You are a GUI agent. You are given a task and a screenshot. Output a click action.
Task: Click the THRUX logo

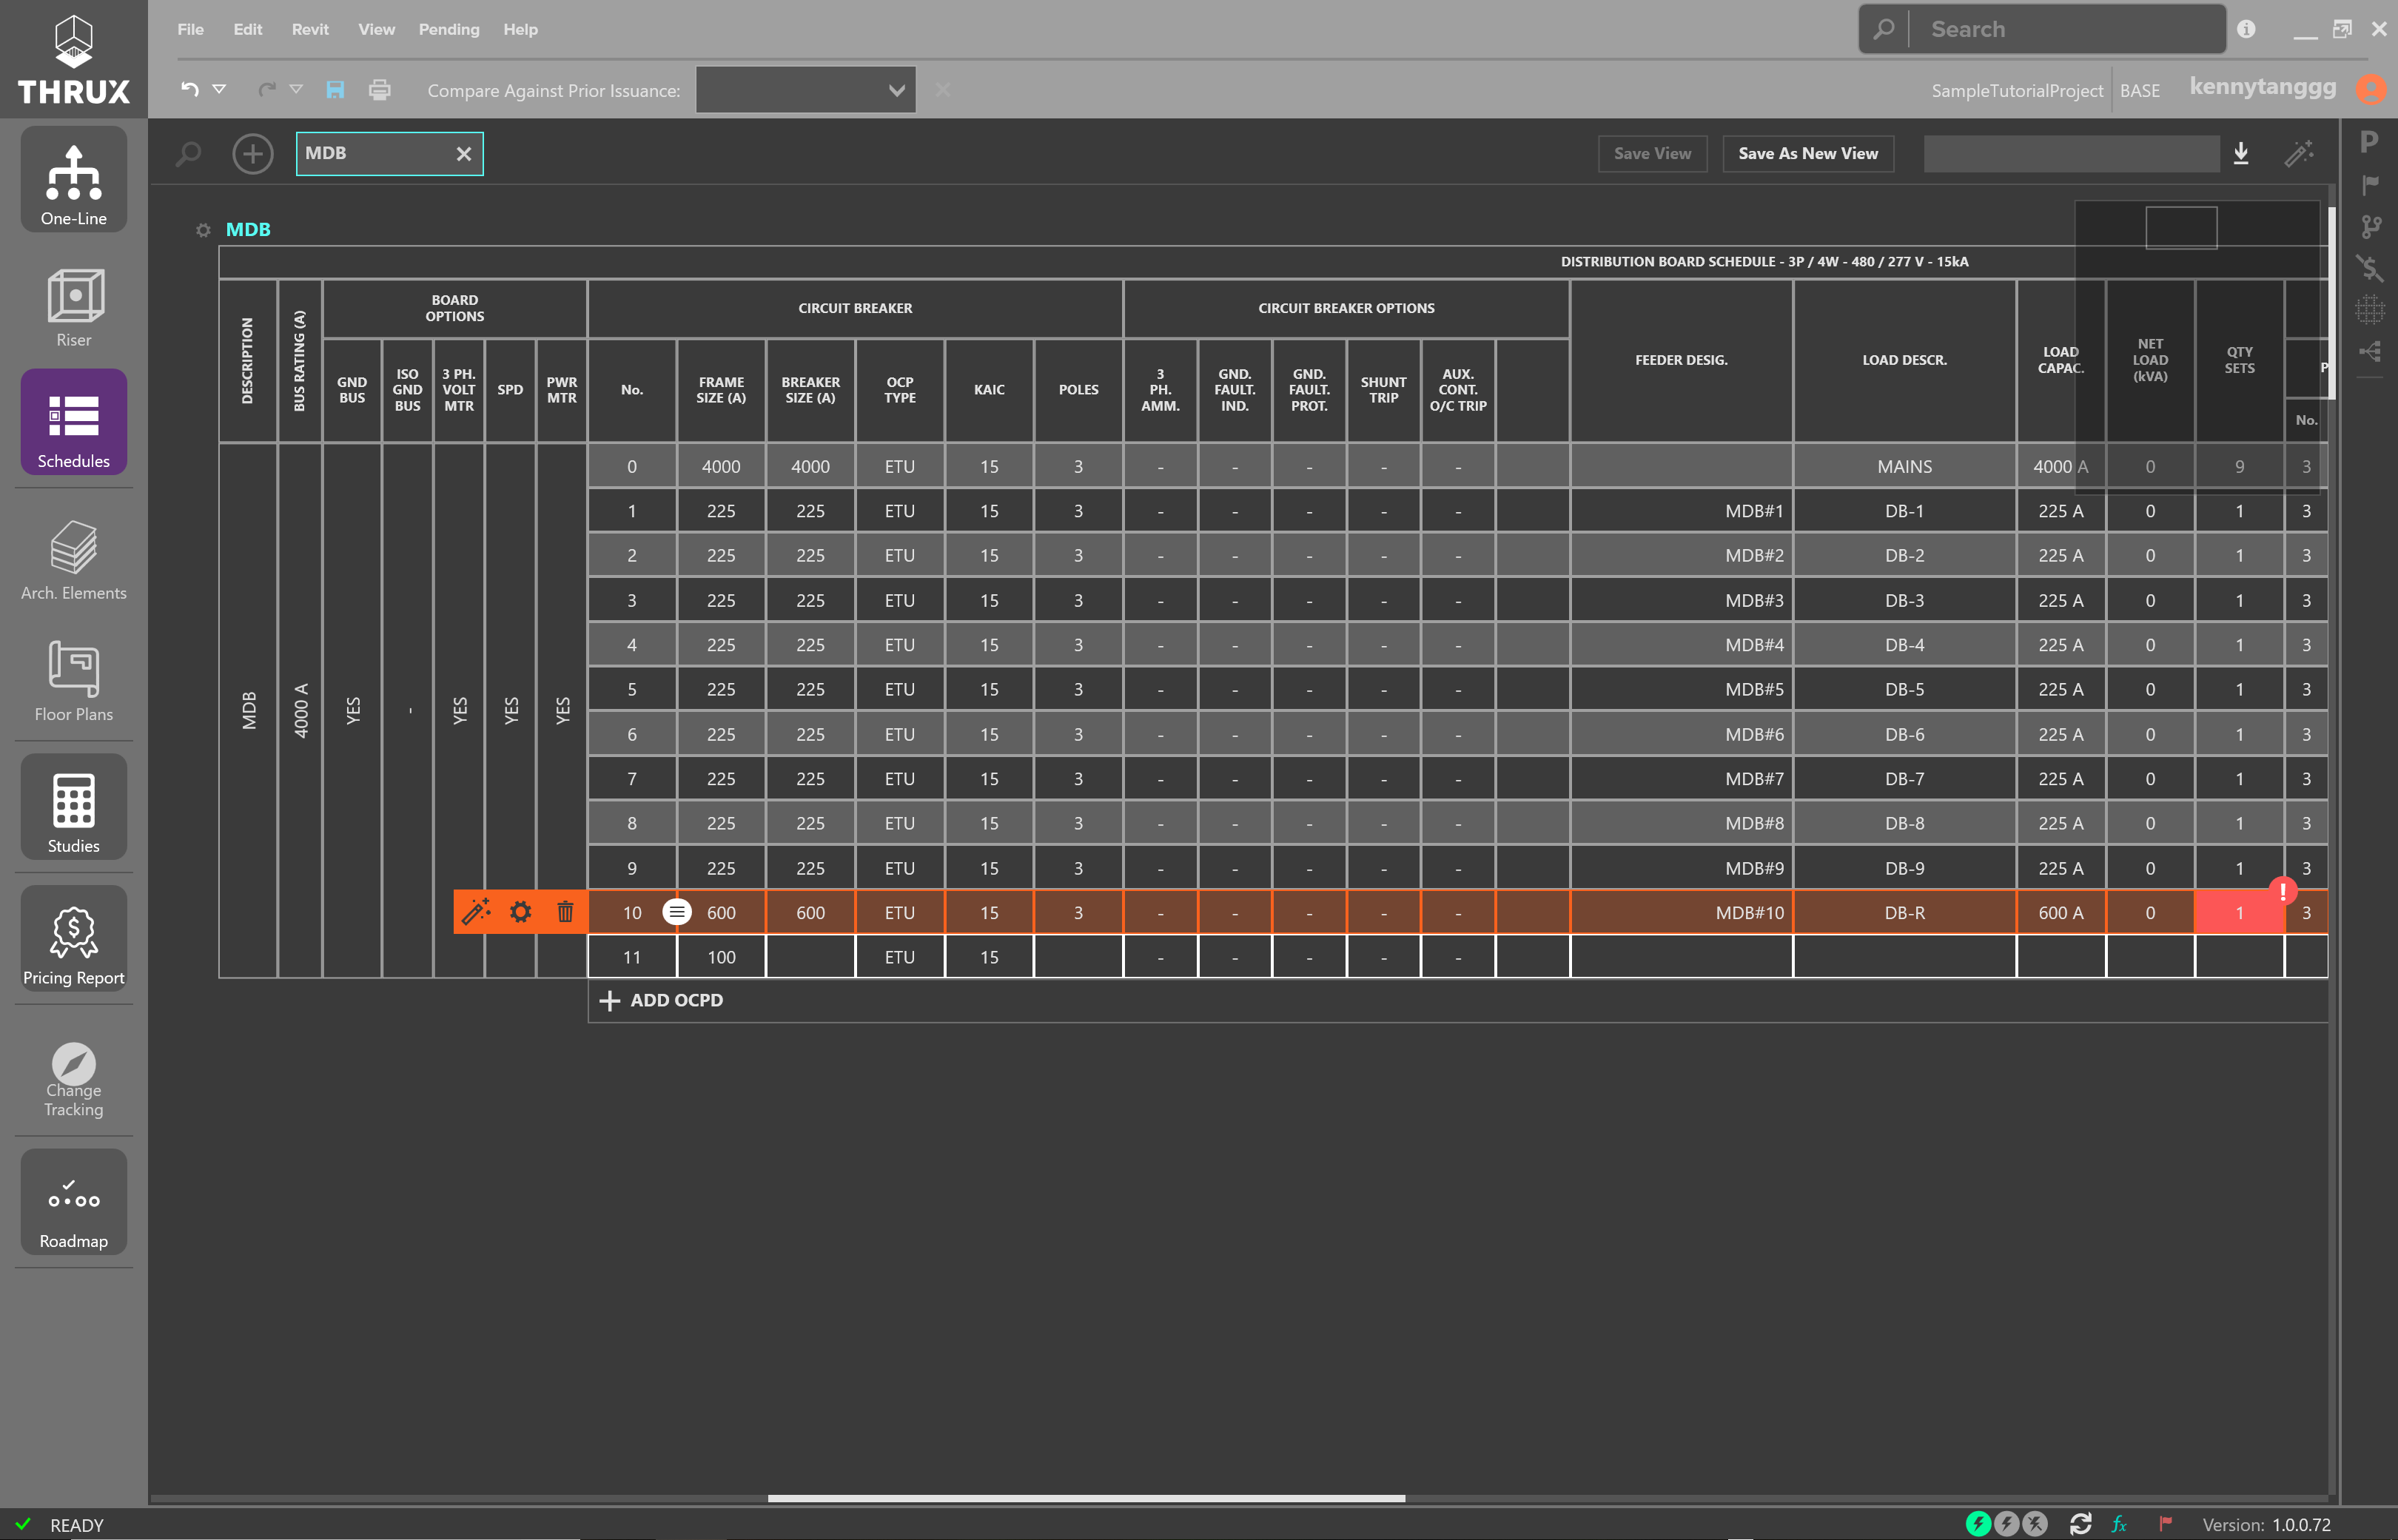(x=73, y=60)
